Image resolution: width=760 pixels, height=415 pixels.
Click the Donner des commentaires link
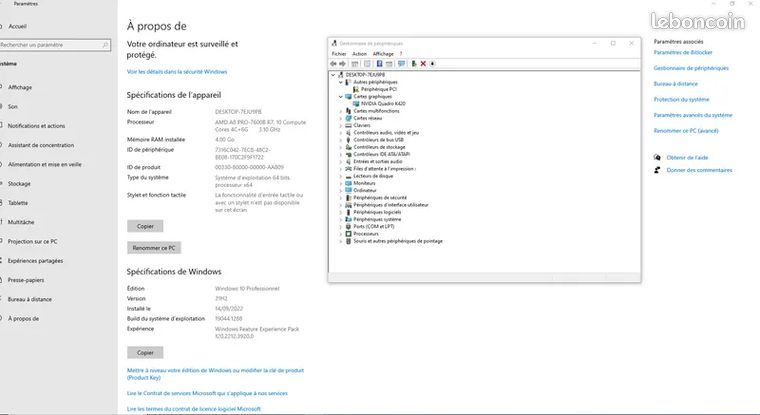pyautogui.click(x=699, y=170)
